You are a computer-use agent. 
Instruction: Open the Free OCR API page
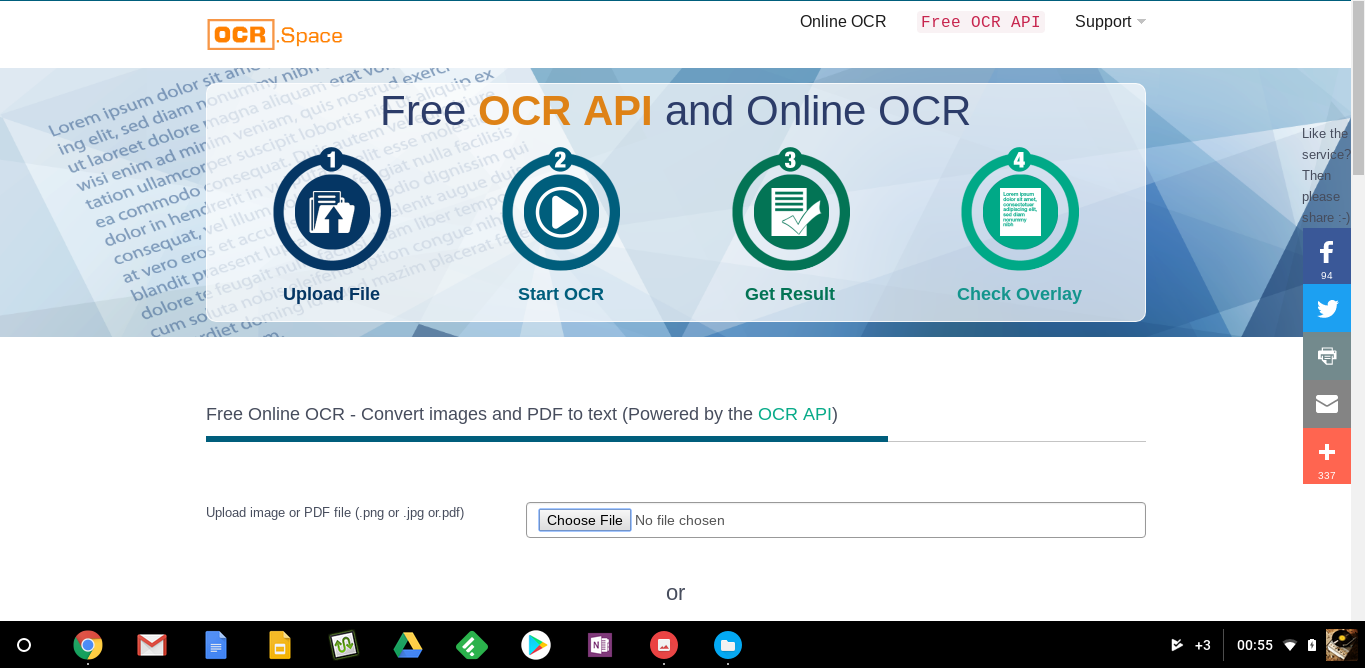point(981,22)
